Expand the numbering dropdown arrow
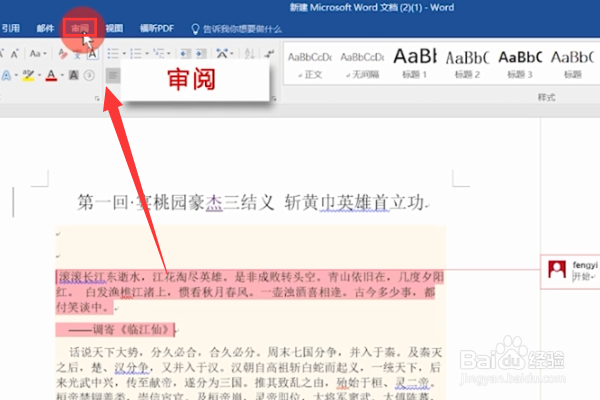This screenshot has width=600, height=400. tap(147, 54)
